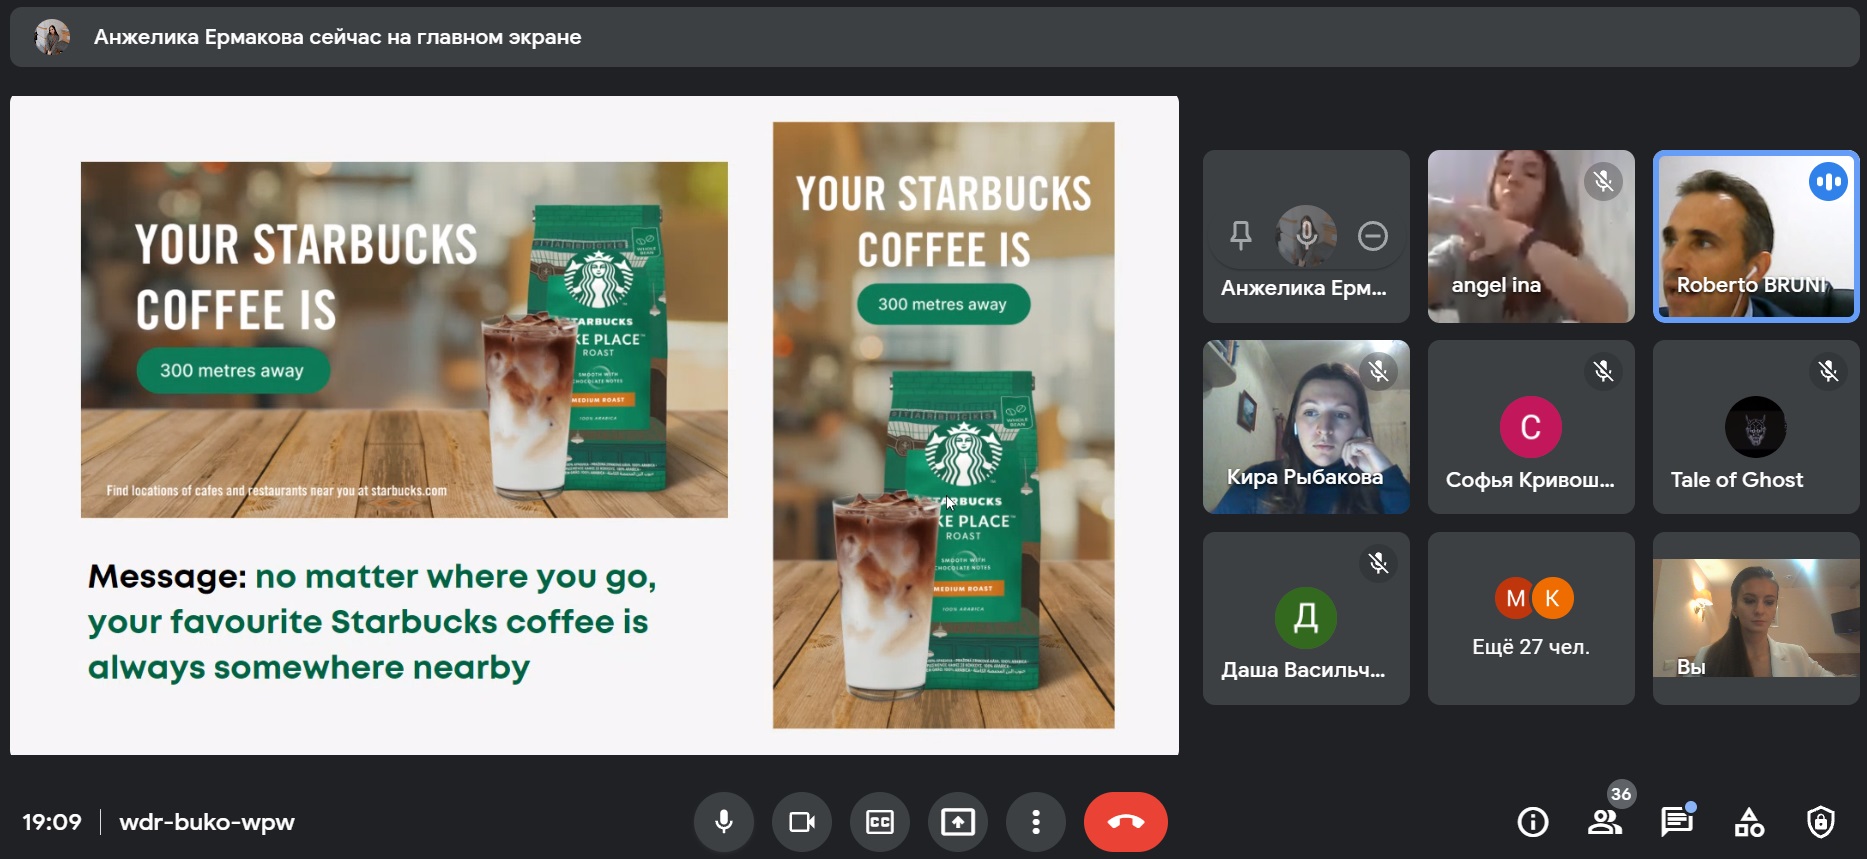Click the muted mic icon on Даша's tile
Screen dimensions: 1867x859
pyautogui.click(x=1378, y=563)
